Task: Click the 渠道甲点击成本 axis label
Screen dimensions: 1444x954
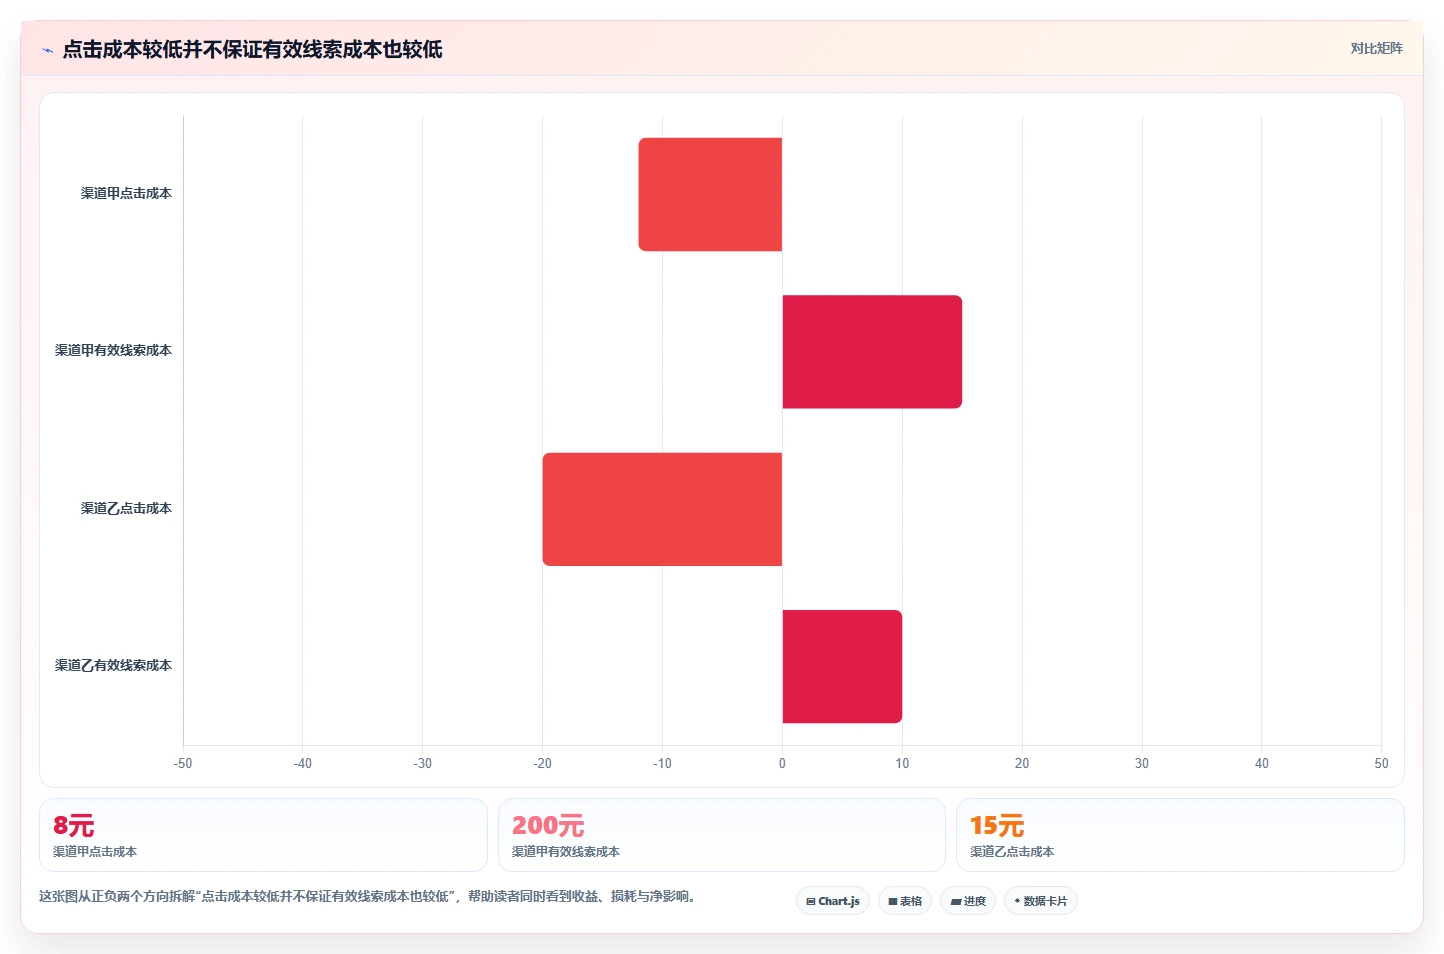Action: (126, 193)
